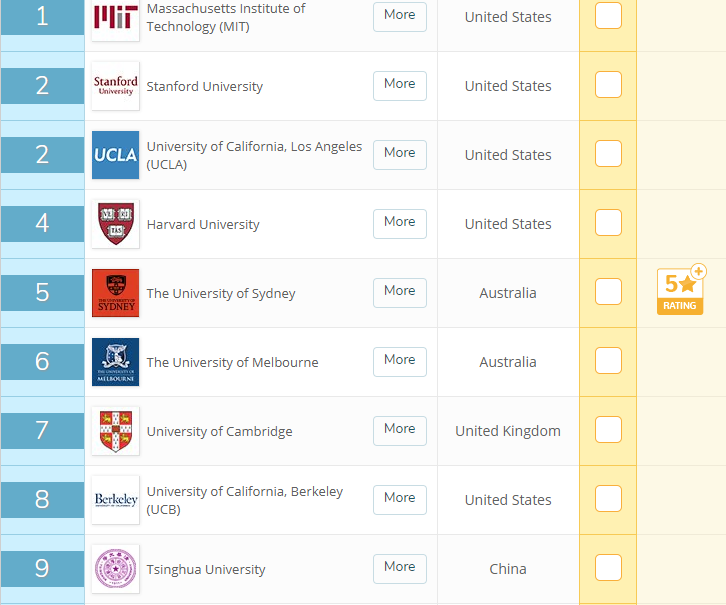Screen dimensions: 726x605
Task: Check the compare box for Harvard University
Action: pyautogui.click(x=608, y=223)
